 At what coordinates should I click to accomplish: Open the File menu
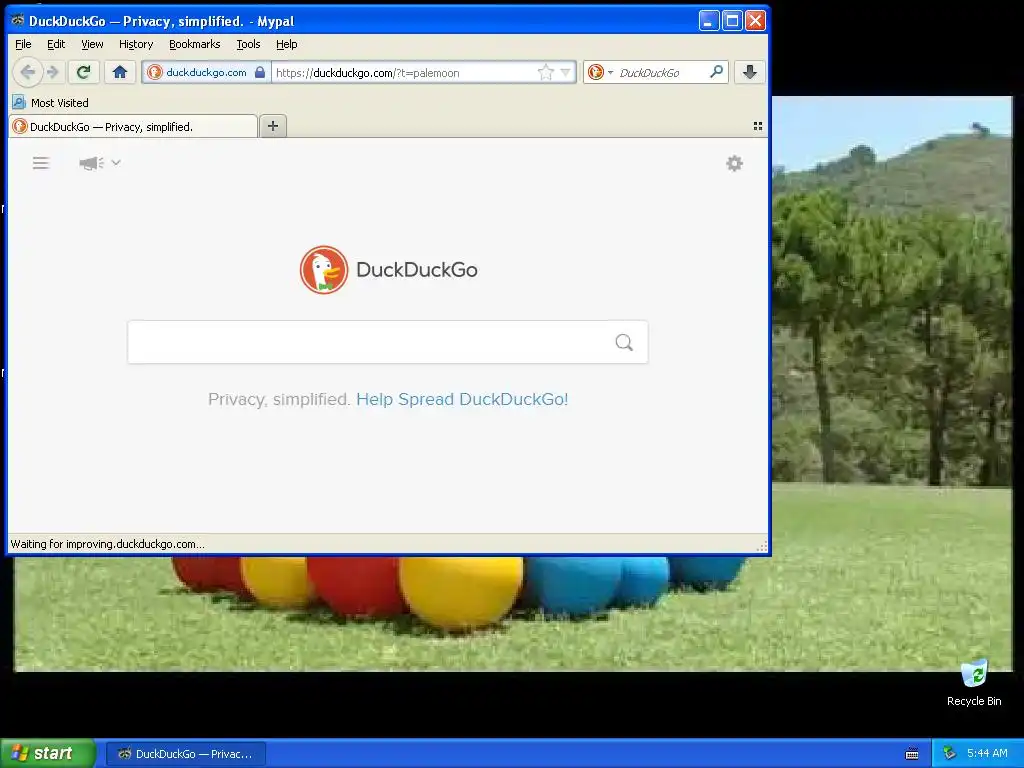click(x=23, y=44)
